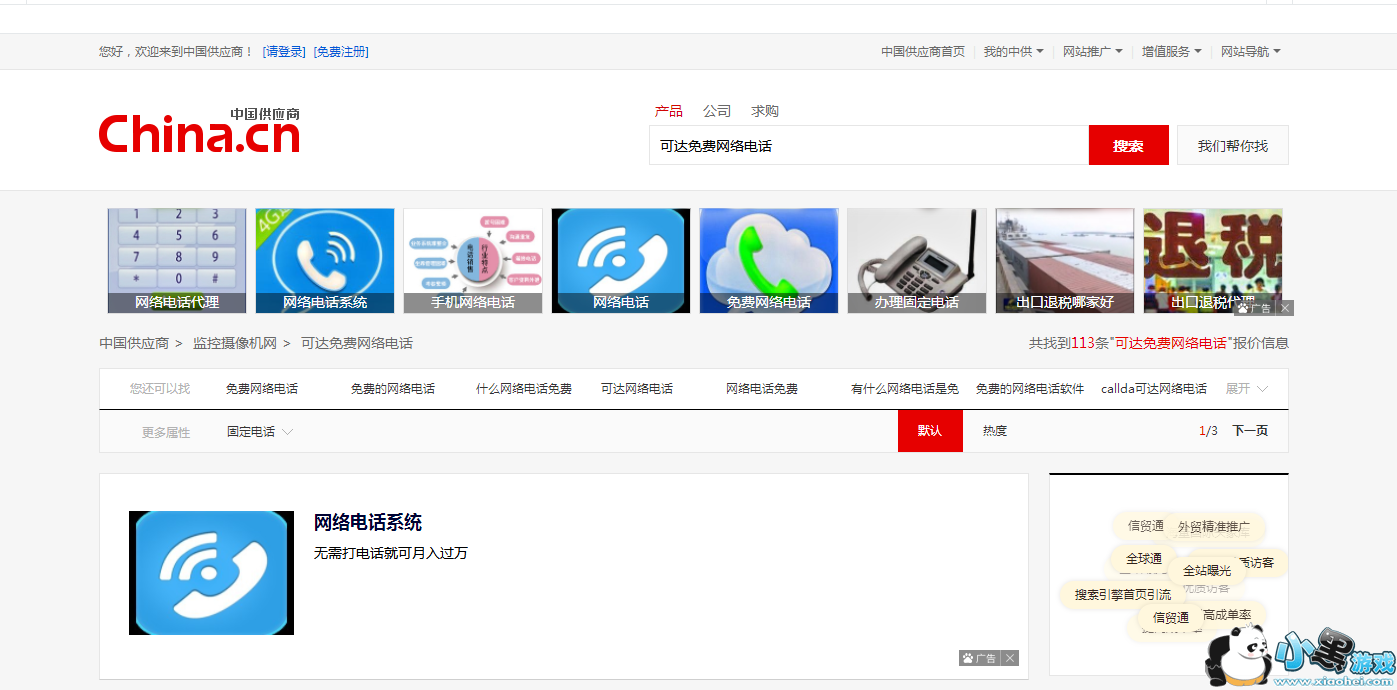Click the 全站曝光 bubble
Screen dimensions: 1397x690
click(x=1207, y=571)
